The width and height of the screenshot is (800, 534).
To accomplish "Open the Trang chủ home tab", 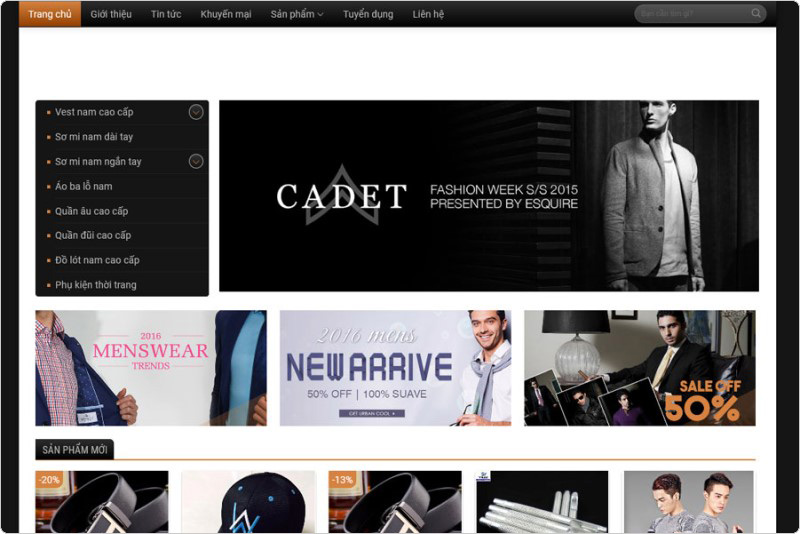I will [x=50, y=14].
